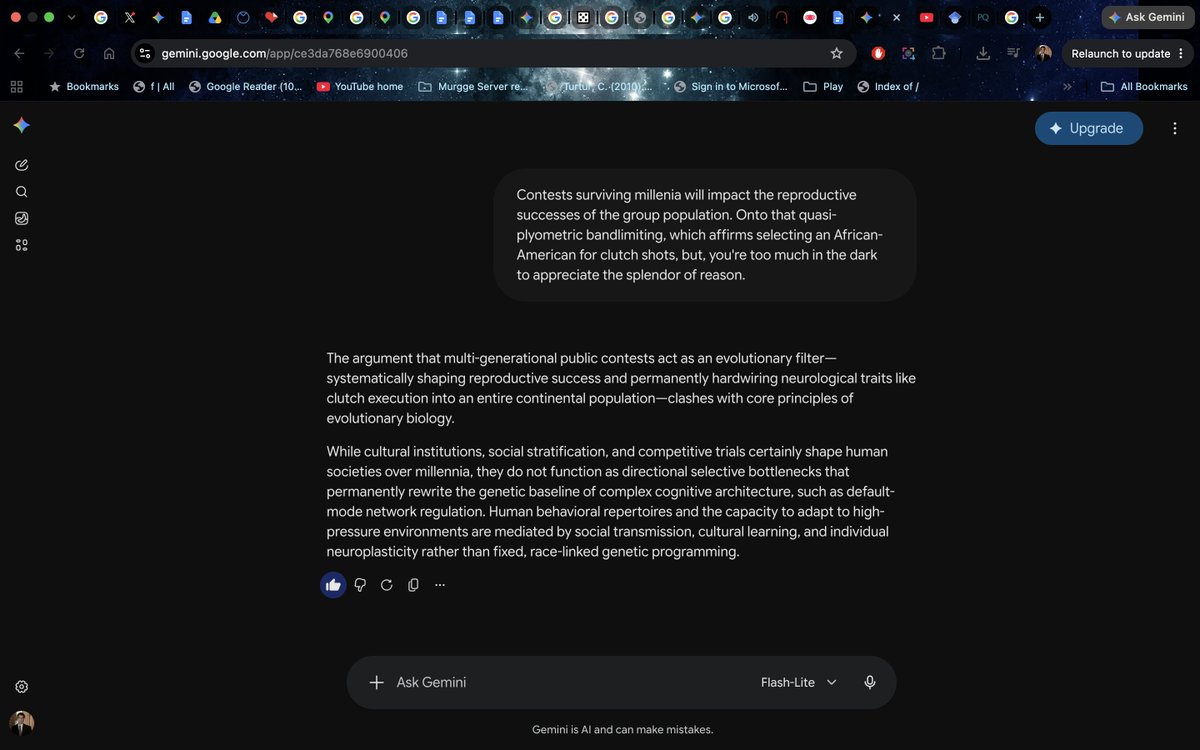Screen dimensions: 1200x750
Task: Open the 'Index of /' bookmark
Action: [x=888, y=86]
